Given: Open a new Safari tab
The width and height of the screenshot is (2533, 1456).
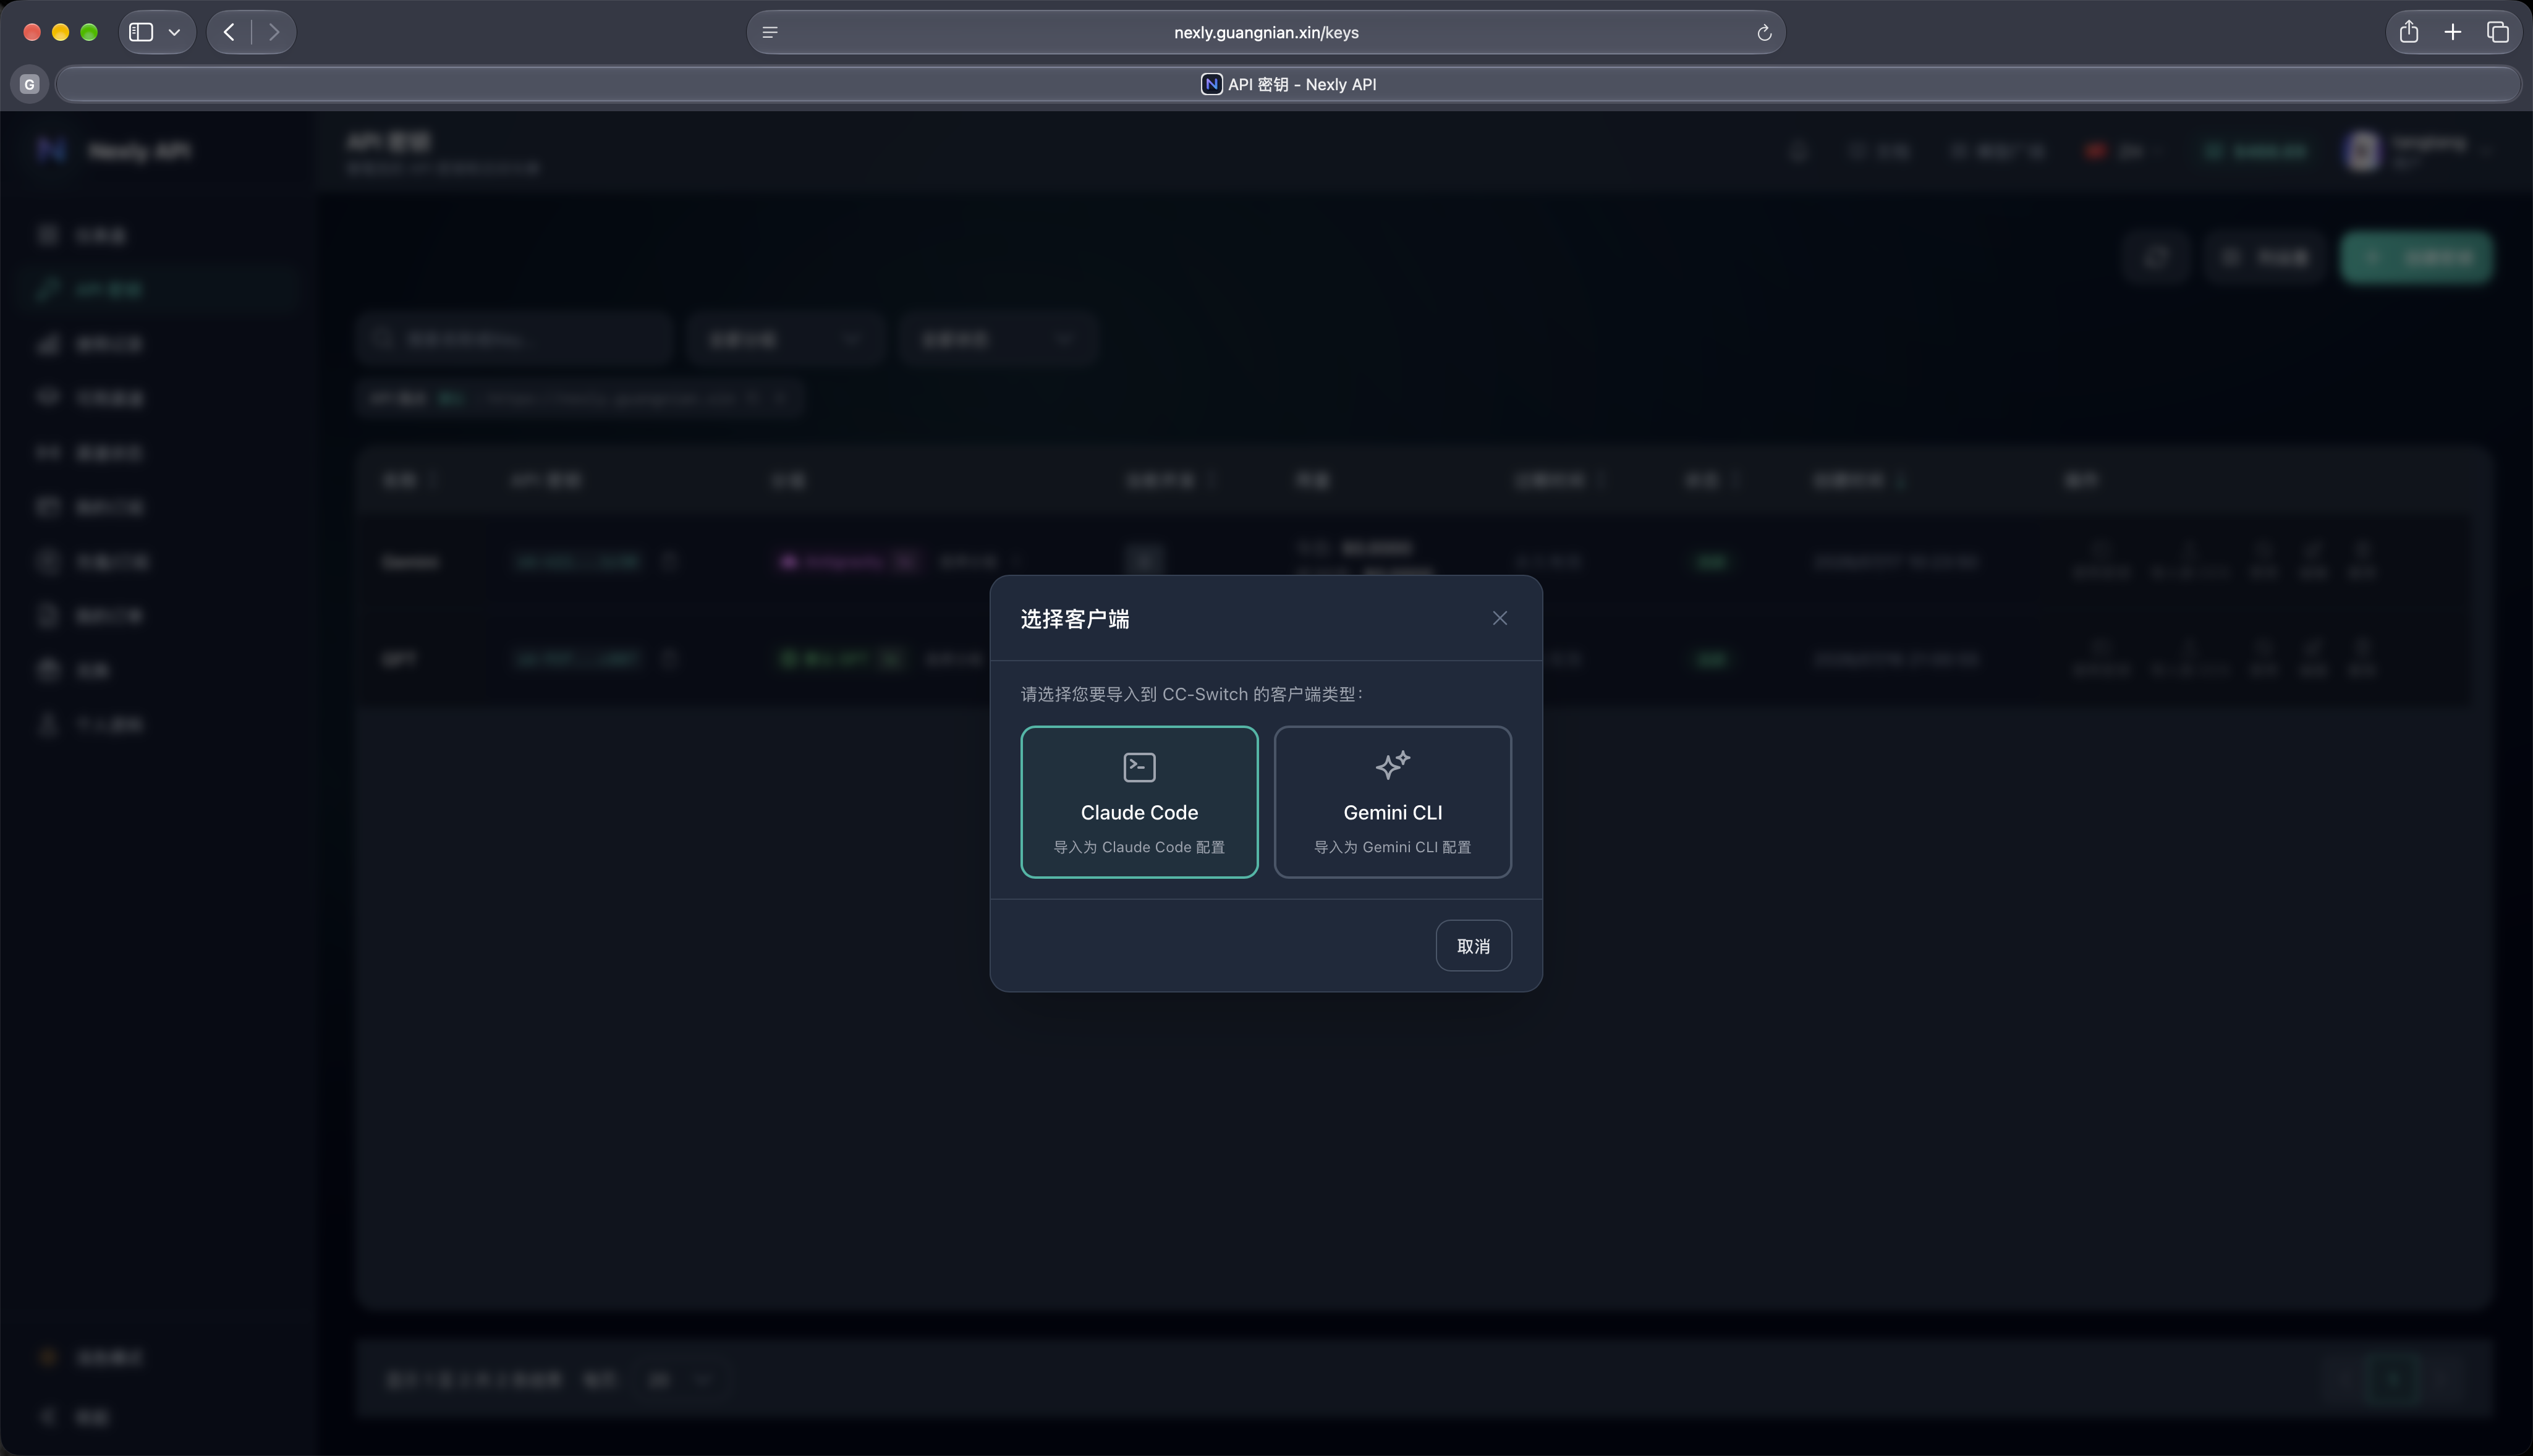Looking at the screenshot, I should (2453, 32).
